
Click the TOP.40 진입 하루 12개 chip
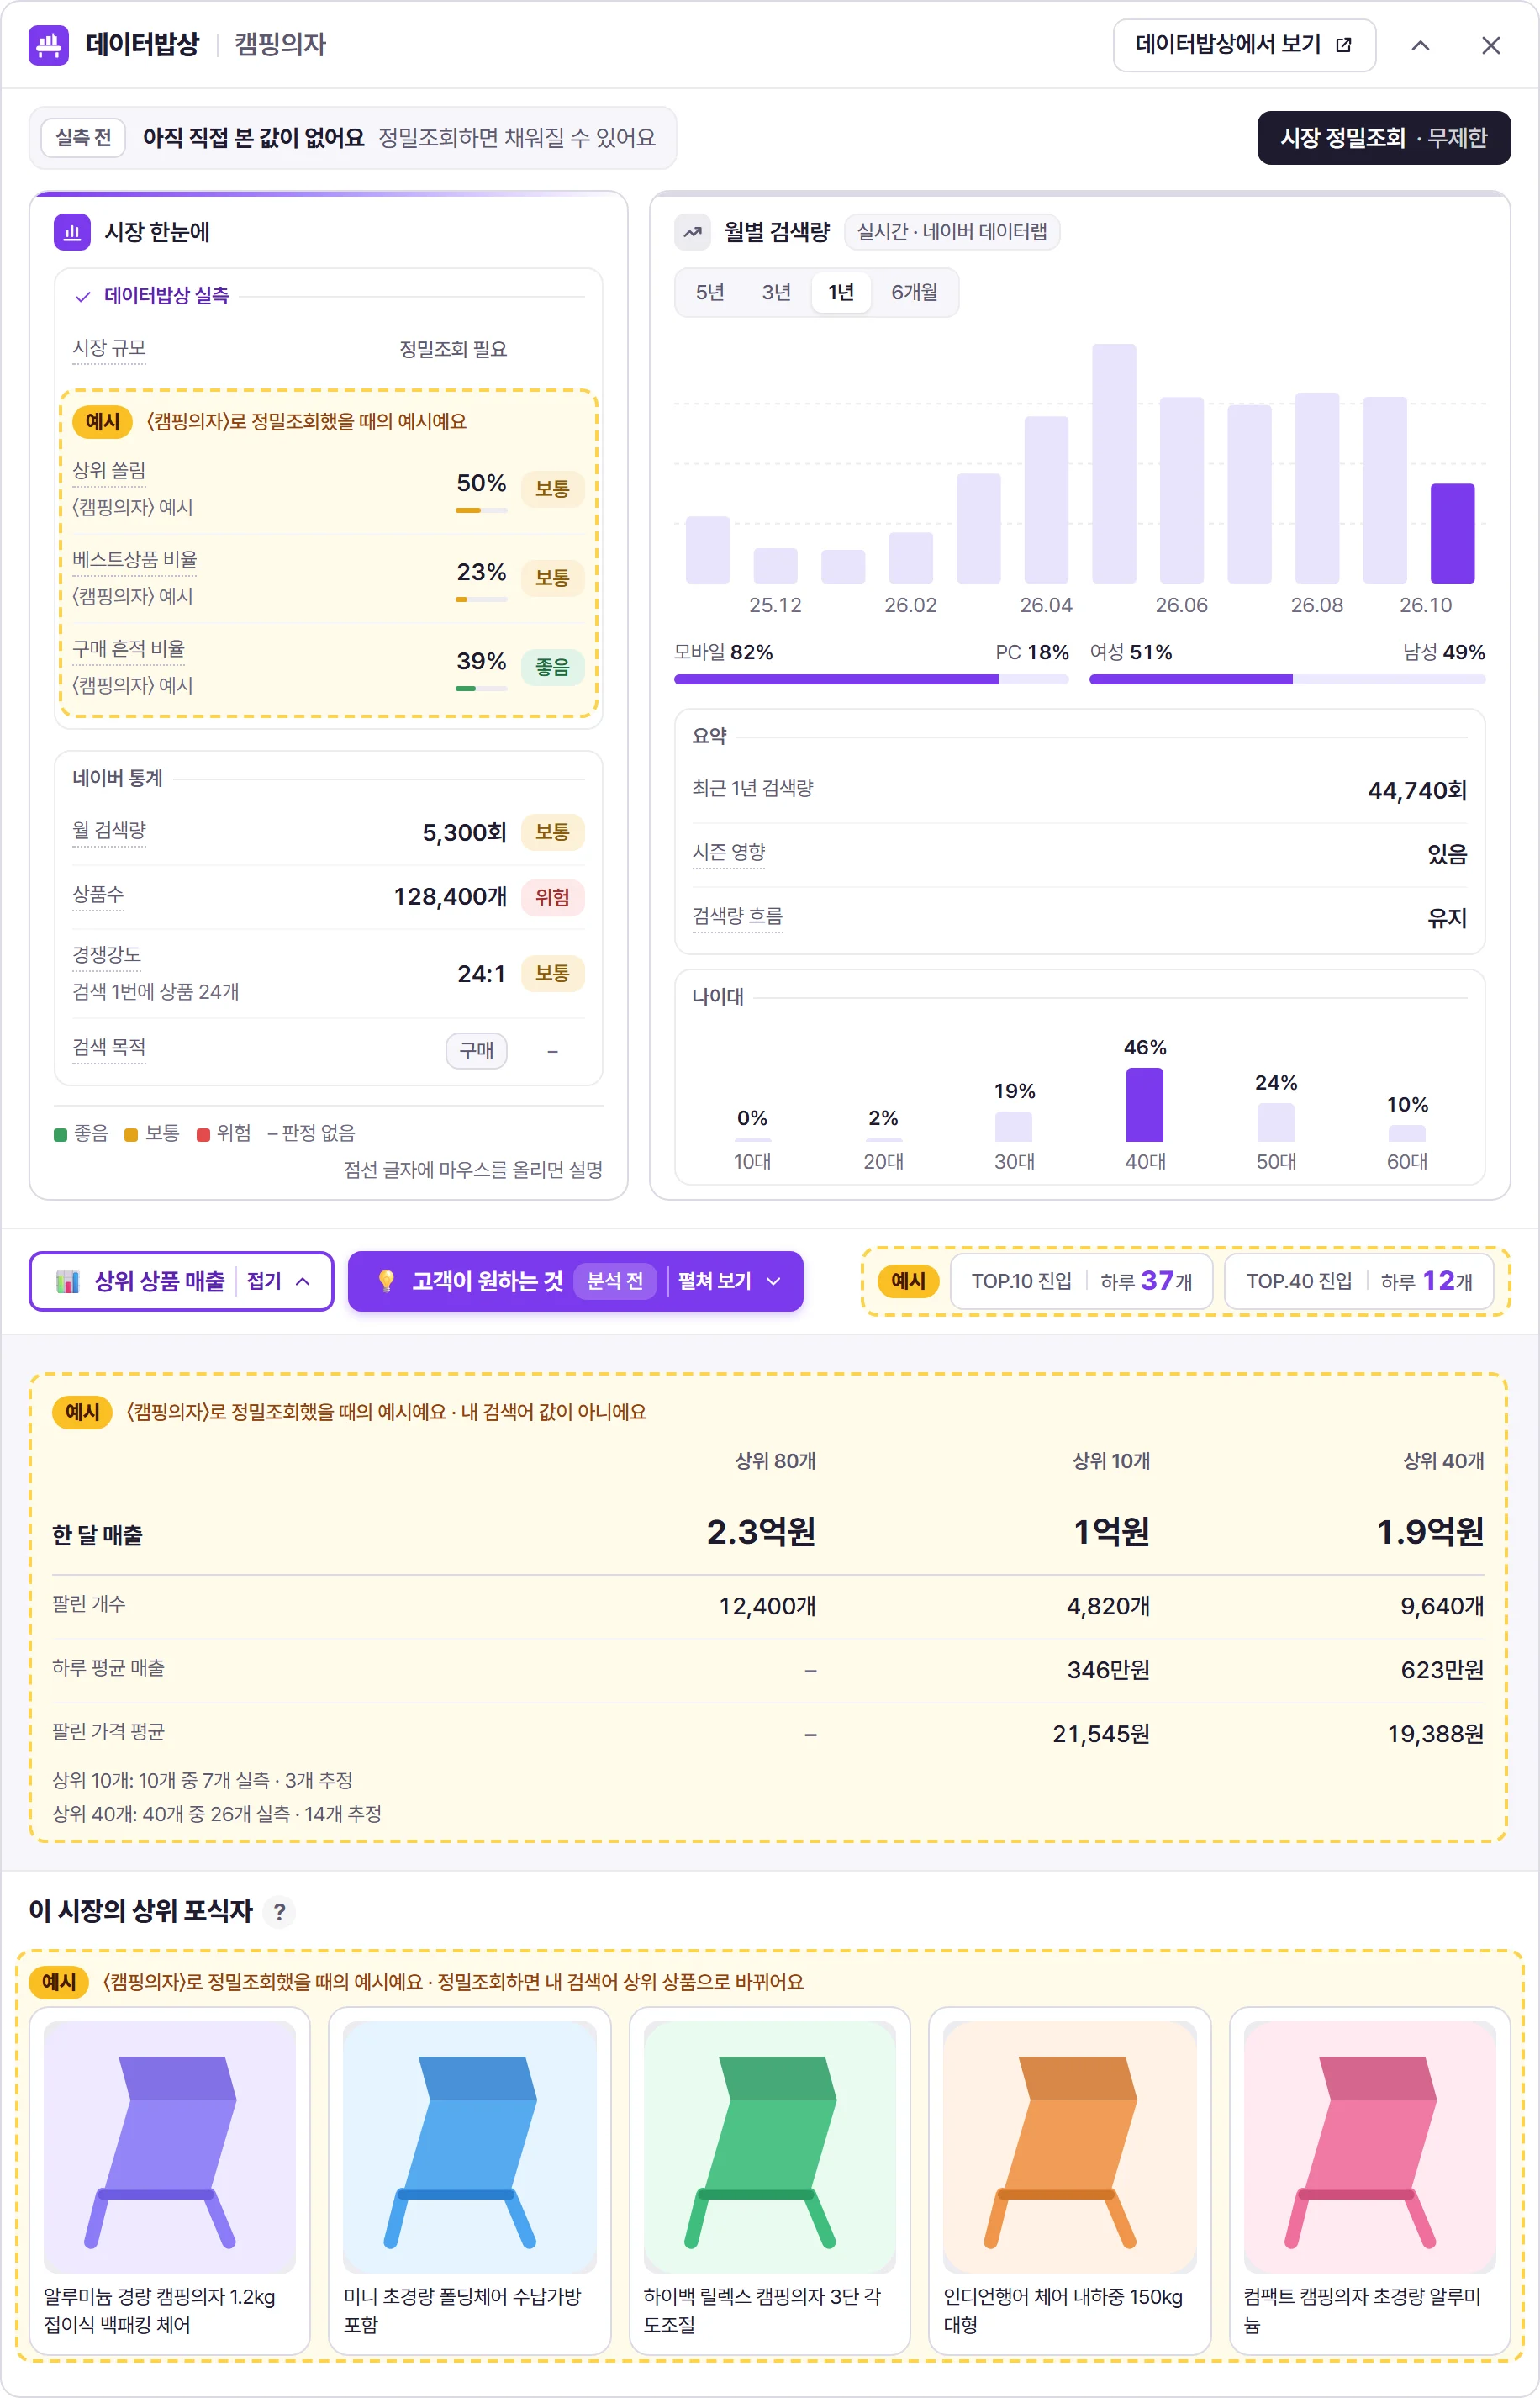[1359, 1281]
